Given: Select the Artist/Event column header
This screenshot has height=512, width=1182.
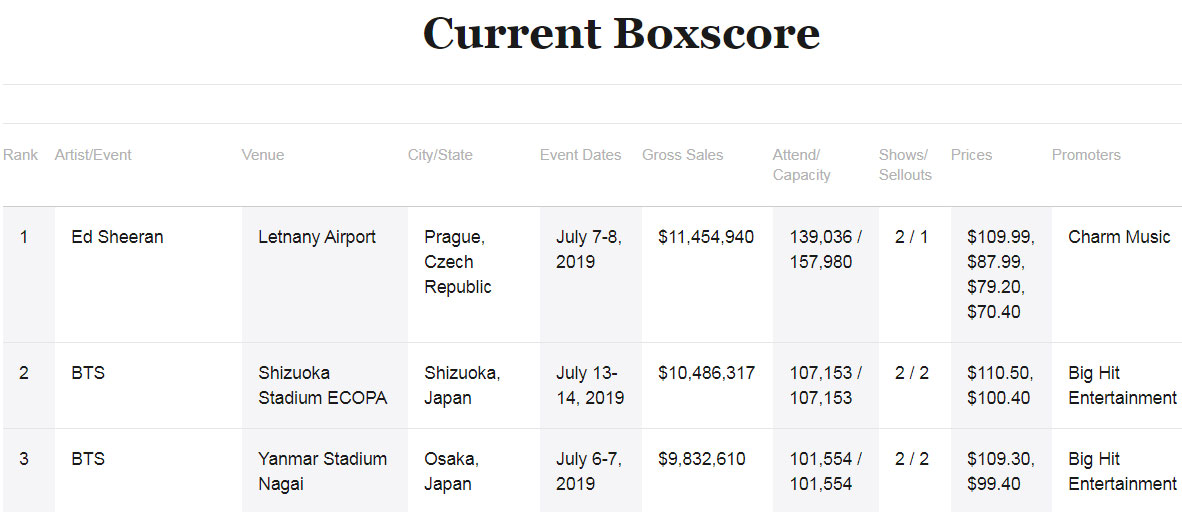Looking at the screenshot, I should (x=93, y=155).
